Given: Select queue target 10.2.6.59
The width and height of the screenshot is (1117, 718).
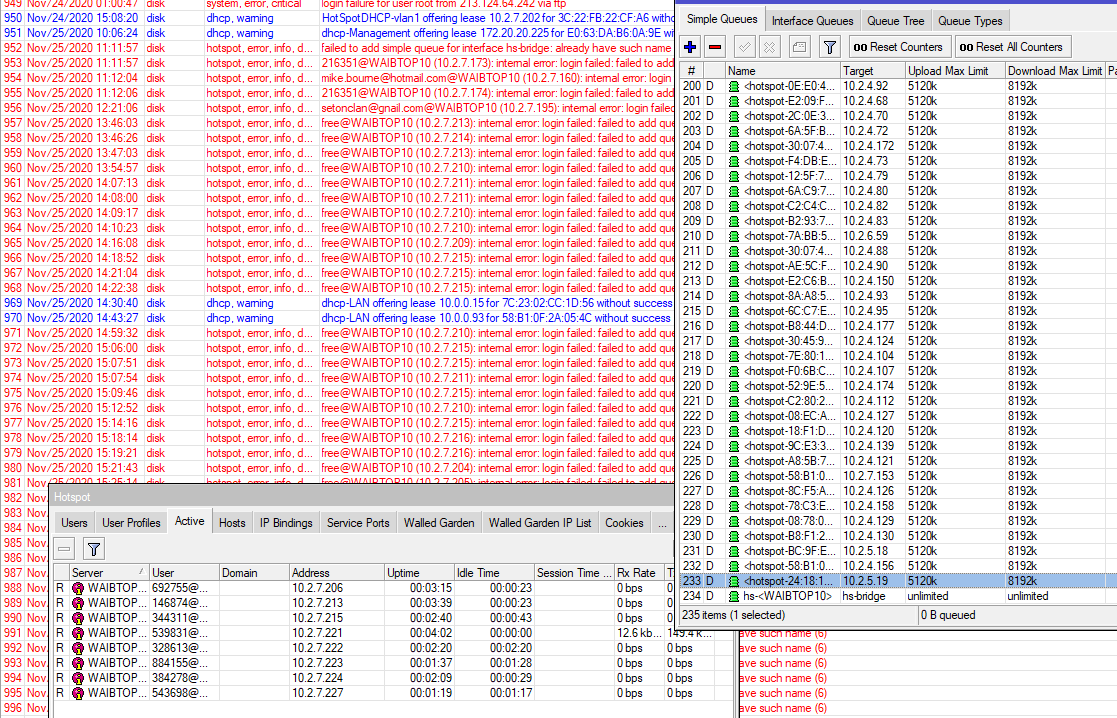Looking at the screenshot, I should tap(865, 236).
